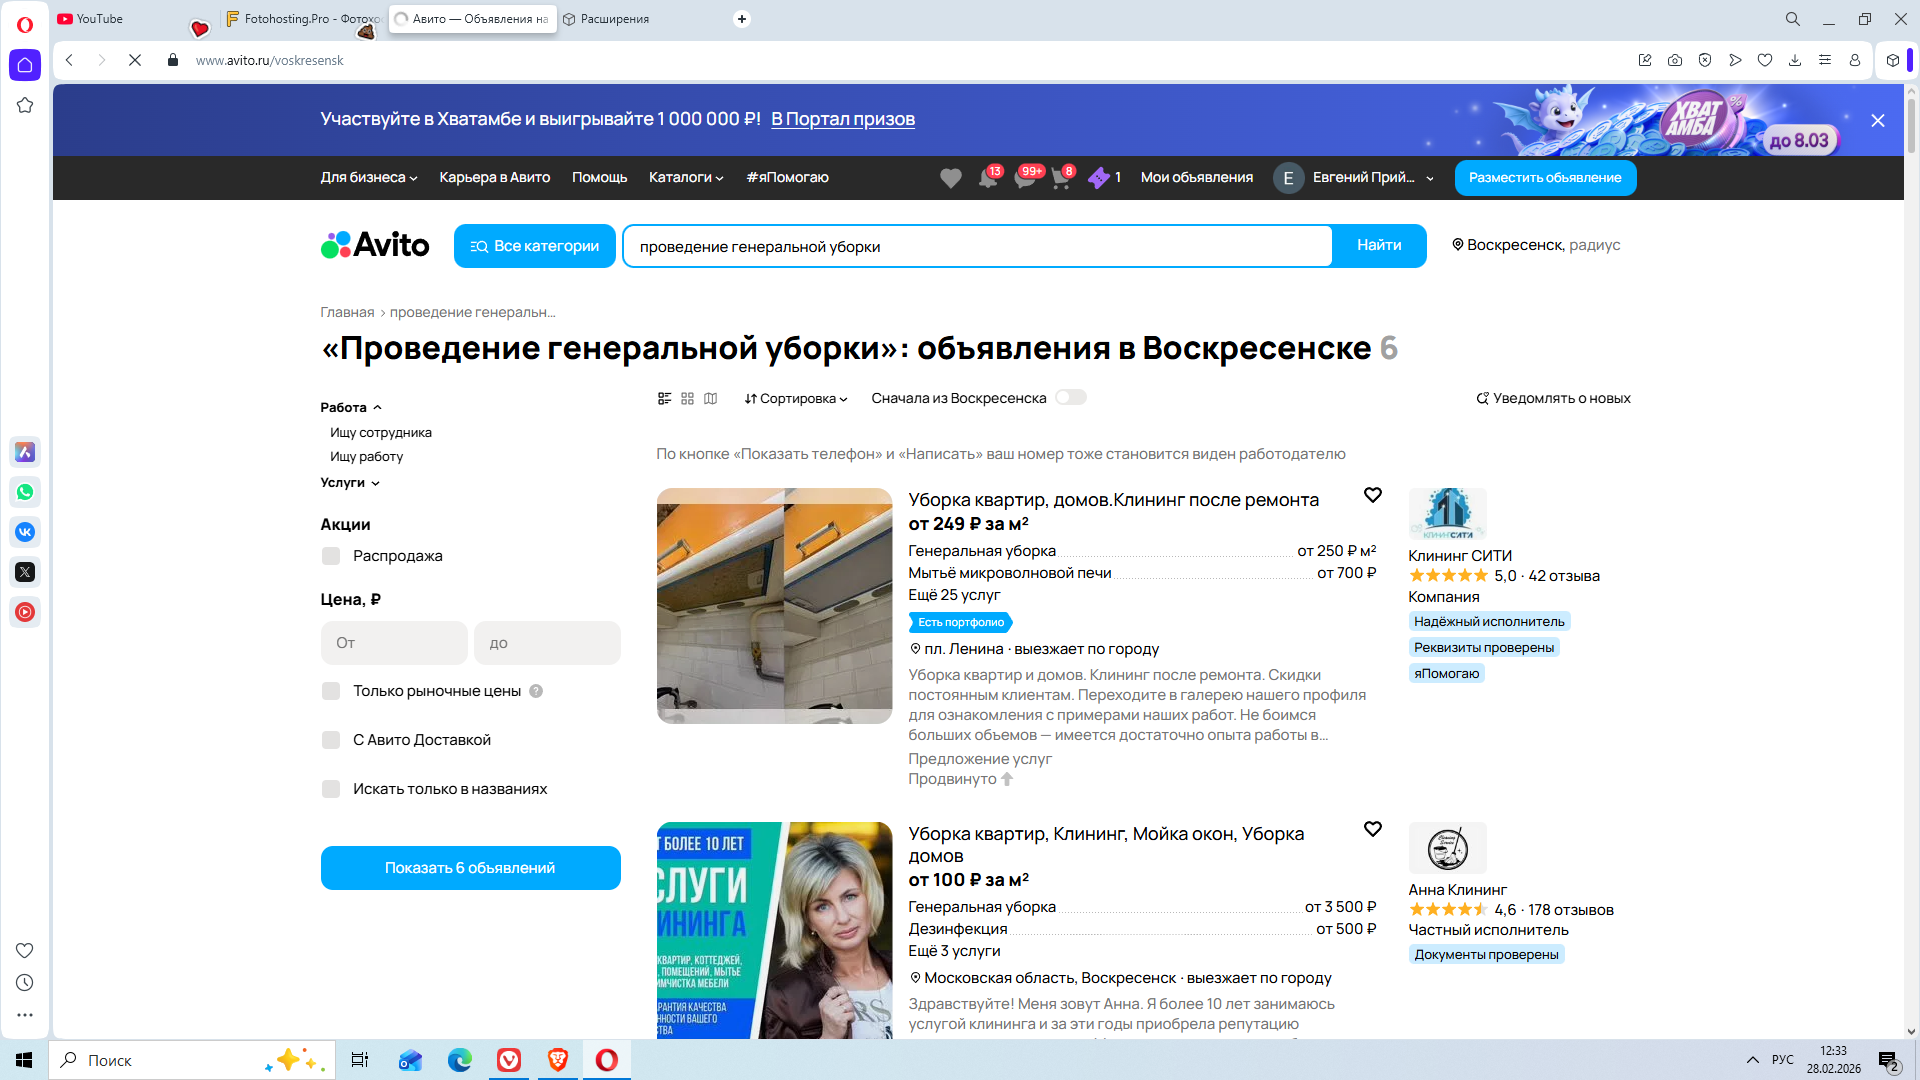Open the notifications bell icon

(x=987, y=179)
